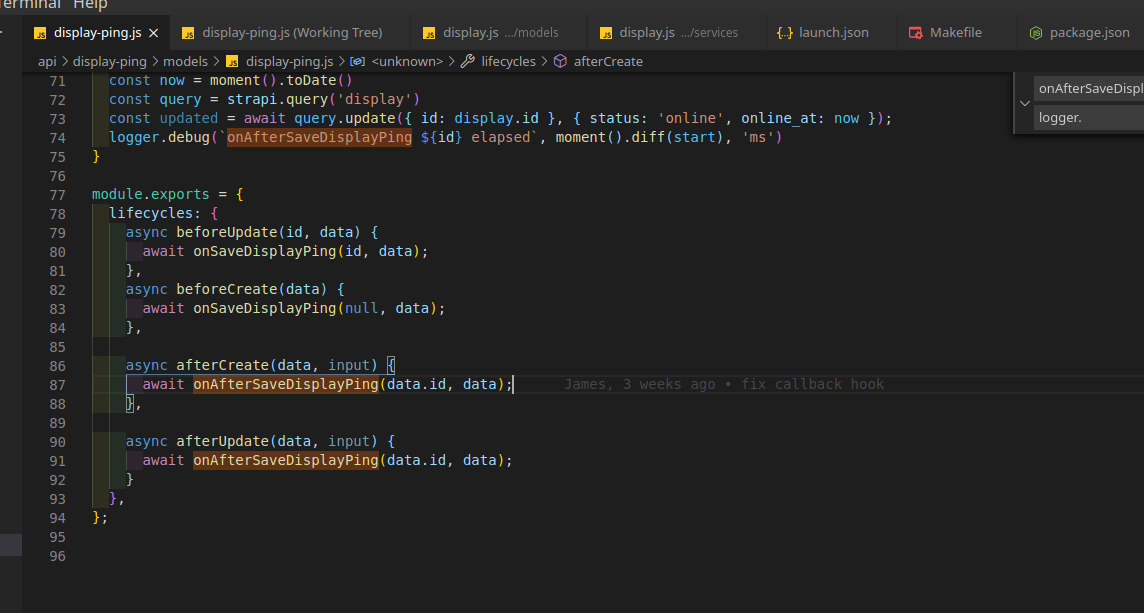Click JS file icon in breadcrumb path
The width and height of the screenshot is (1144, 613).
point(232,61)
